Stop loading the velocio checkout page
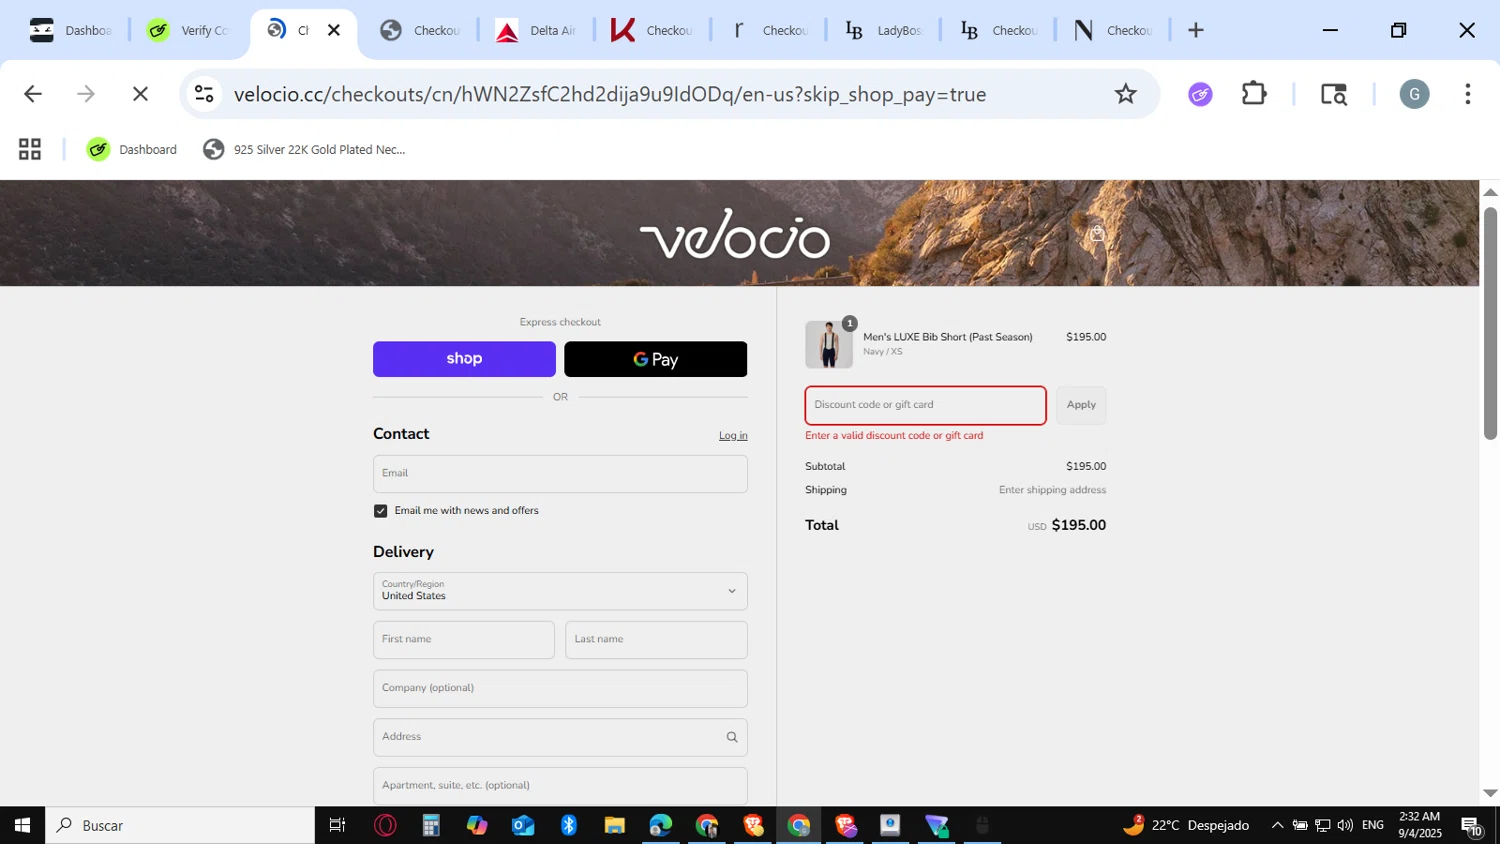 (140, 94)
